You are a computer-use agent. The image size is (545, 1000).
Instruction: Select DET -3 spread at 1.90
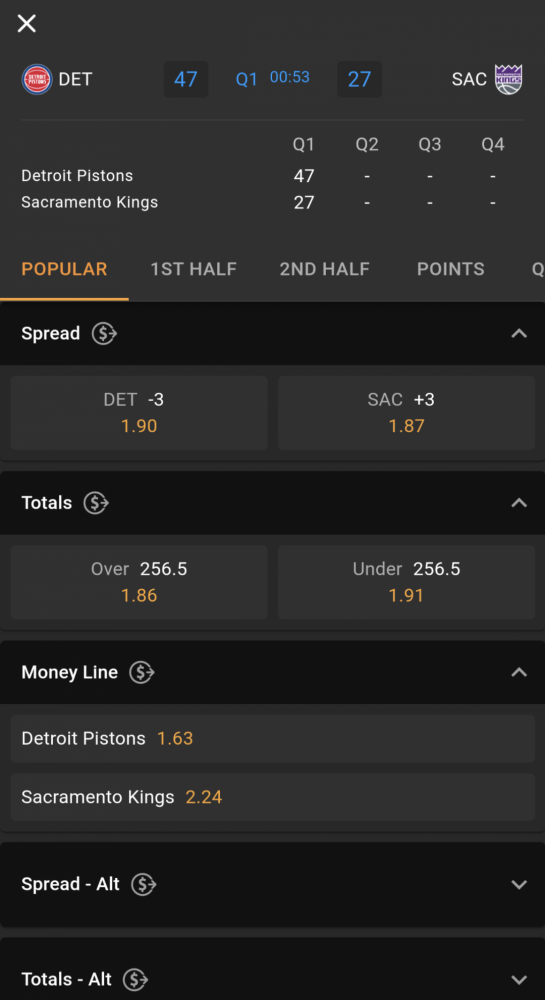(x=139, y=413)
